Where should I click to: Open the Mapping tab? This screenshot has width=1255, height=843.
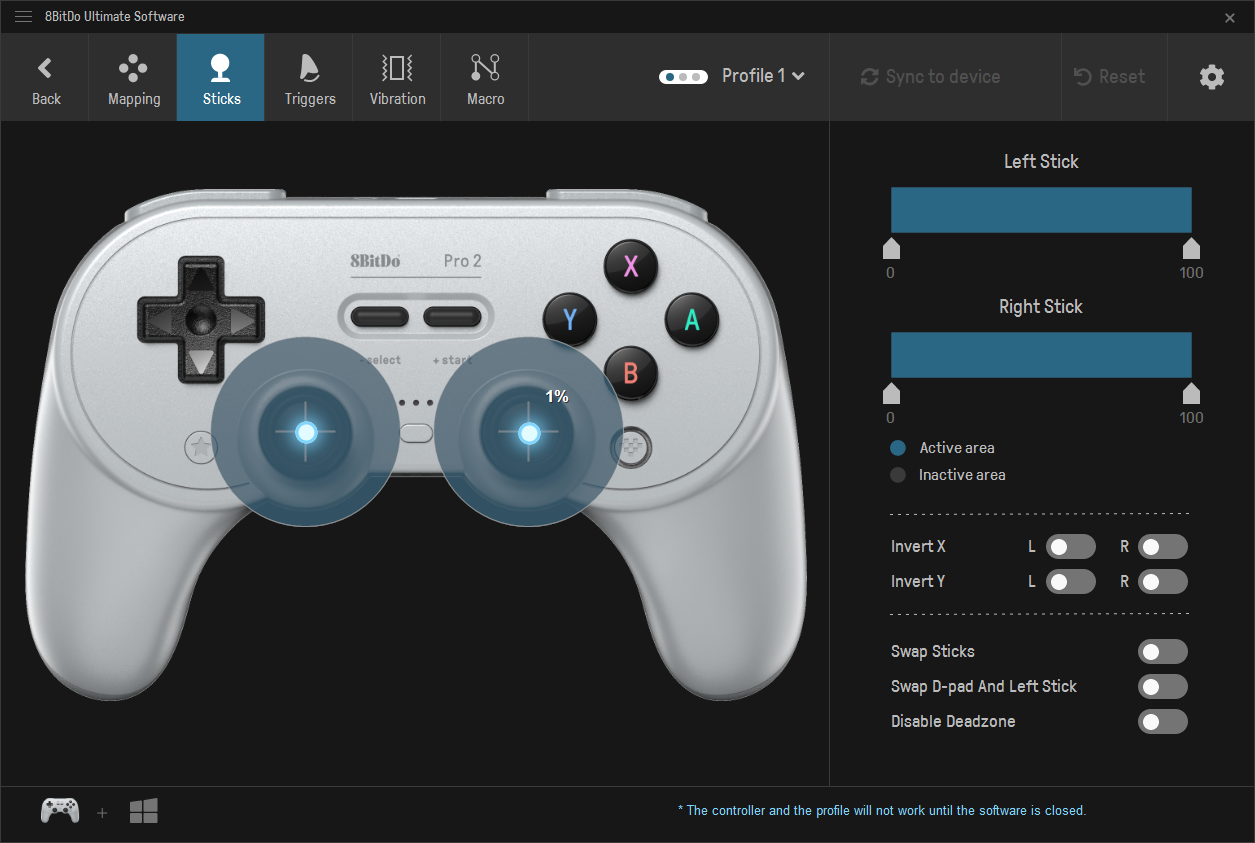[133, 78]
